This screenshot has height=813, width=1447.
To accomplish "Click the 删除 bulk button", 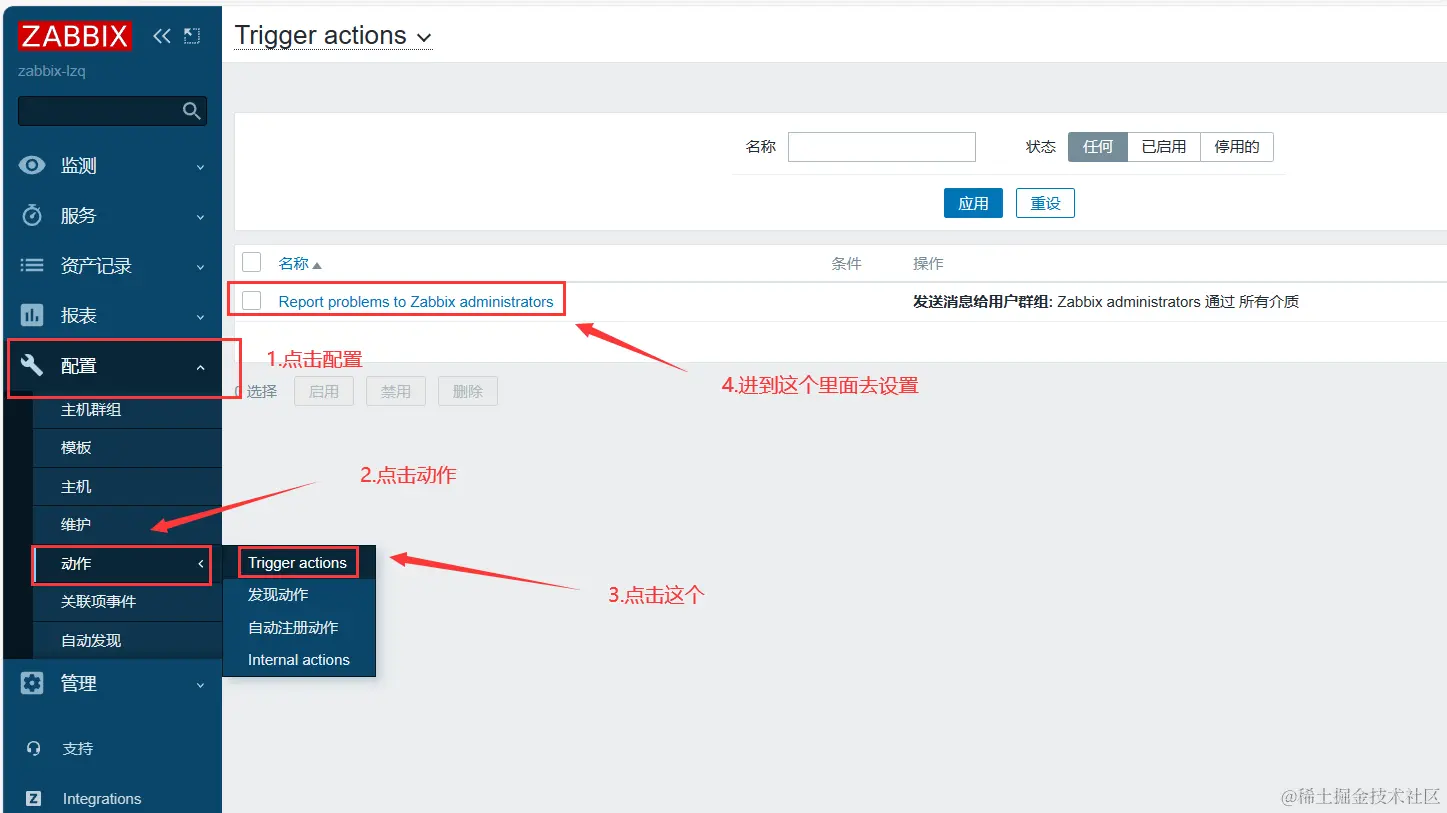I will point(468,391).
